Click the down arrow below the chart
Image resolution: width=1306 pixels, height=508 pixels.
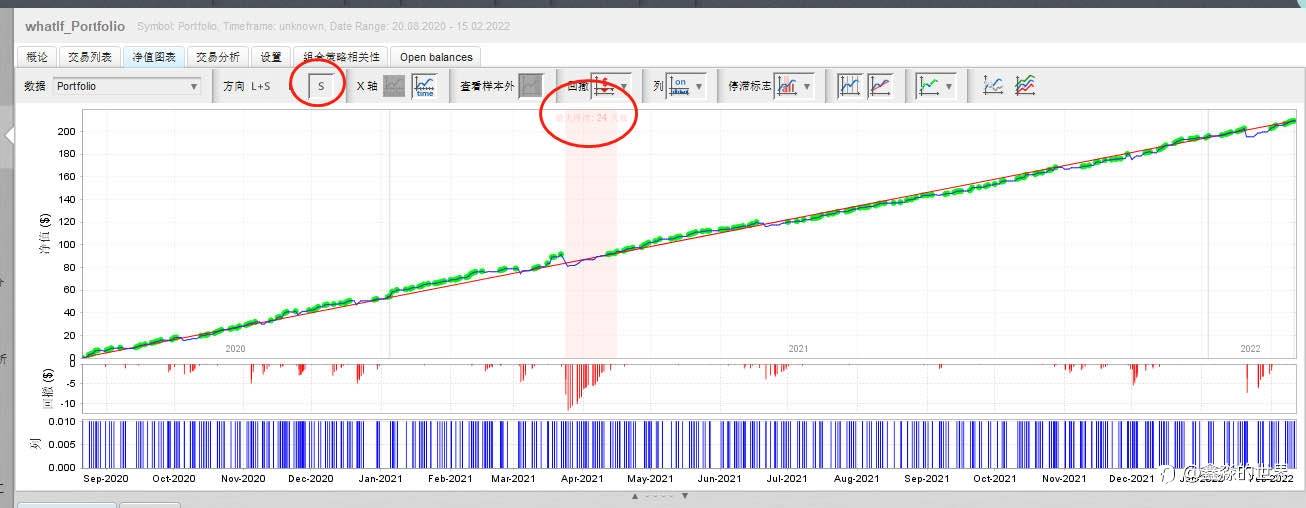coord(685,496)
